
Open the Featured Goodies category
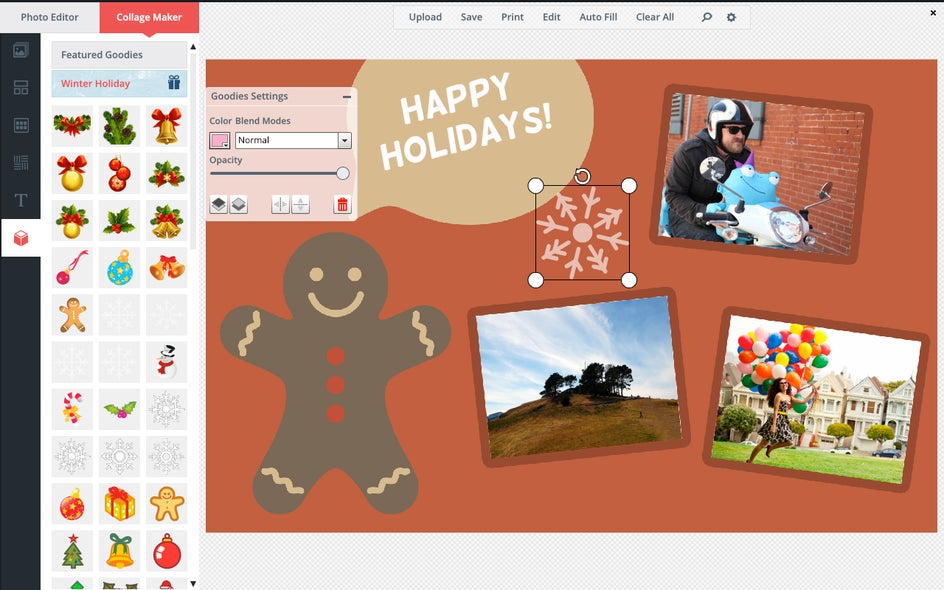tap(119, 55)
